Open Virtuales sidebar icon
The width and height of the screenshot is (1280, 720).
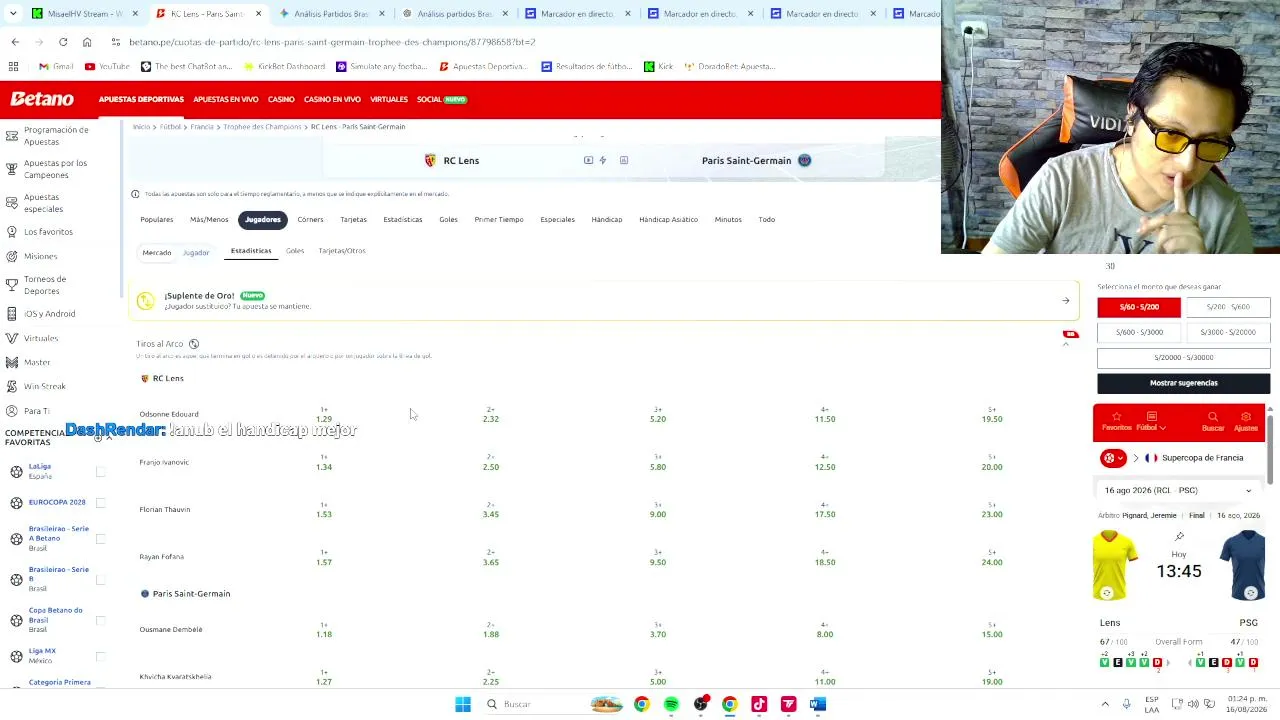coord(11,338)
